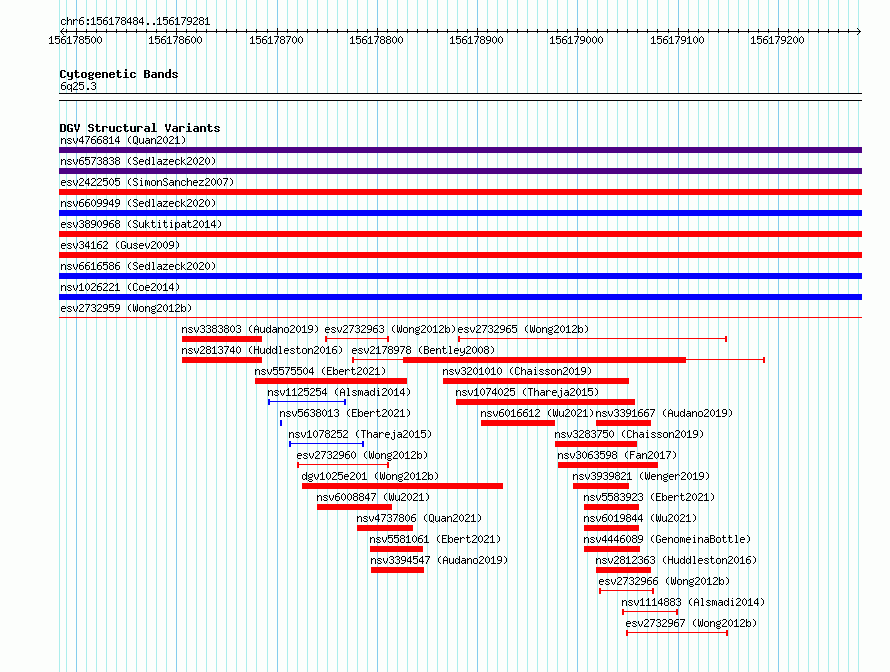Image resolution: width=890 pixels, height=672 pixels.
Task: Click the DGV Structural Variants track title
Action: point(140,128)
